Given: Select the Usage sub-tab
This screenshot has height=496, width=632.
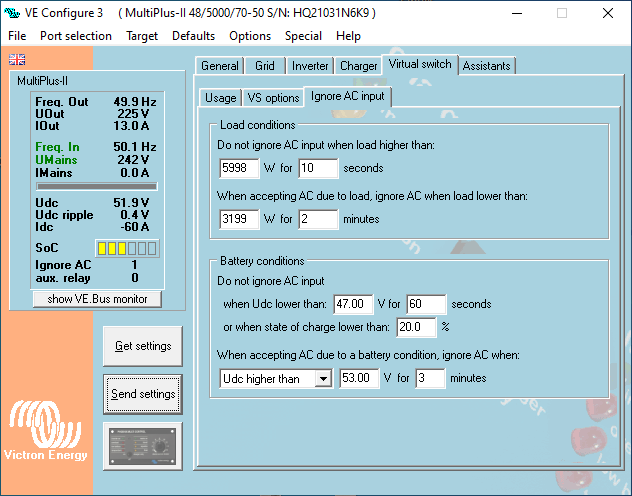Looking at the screenshot, I should tap(220, 98).
